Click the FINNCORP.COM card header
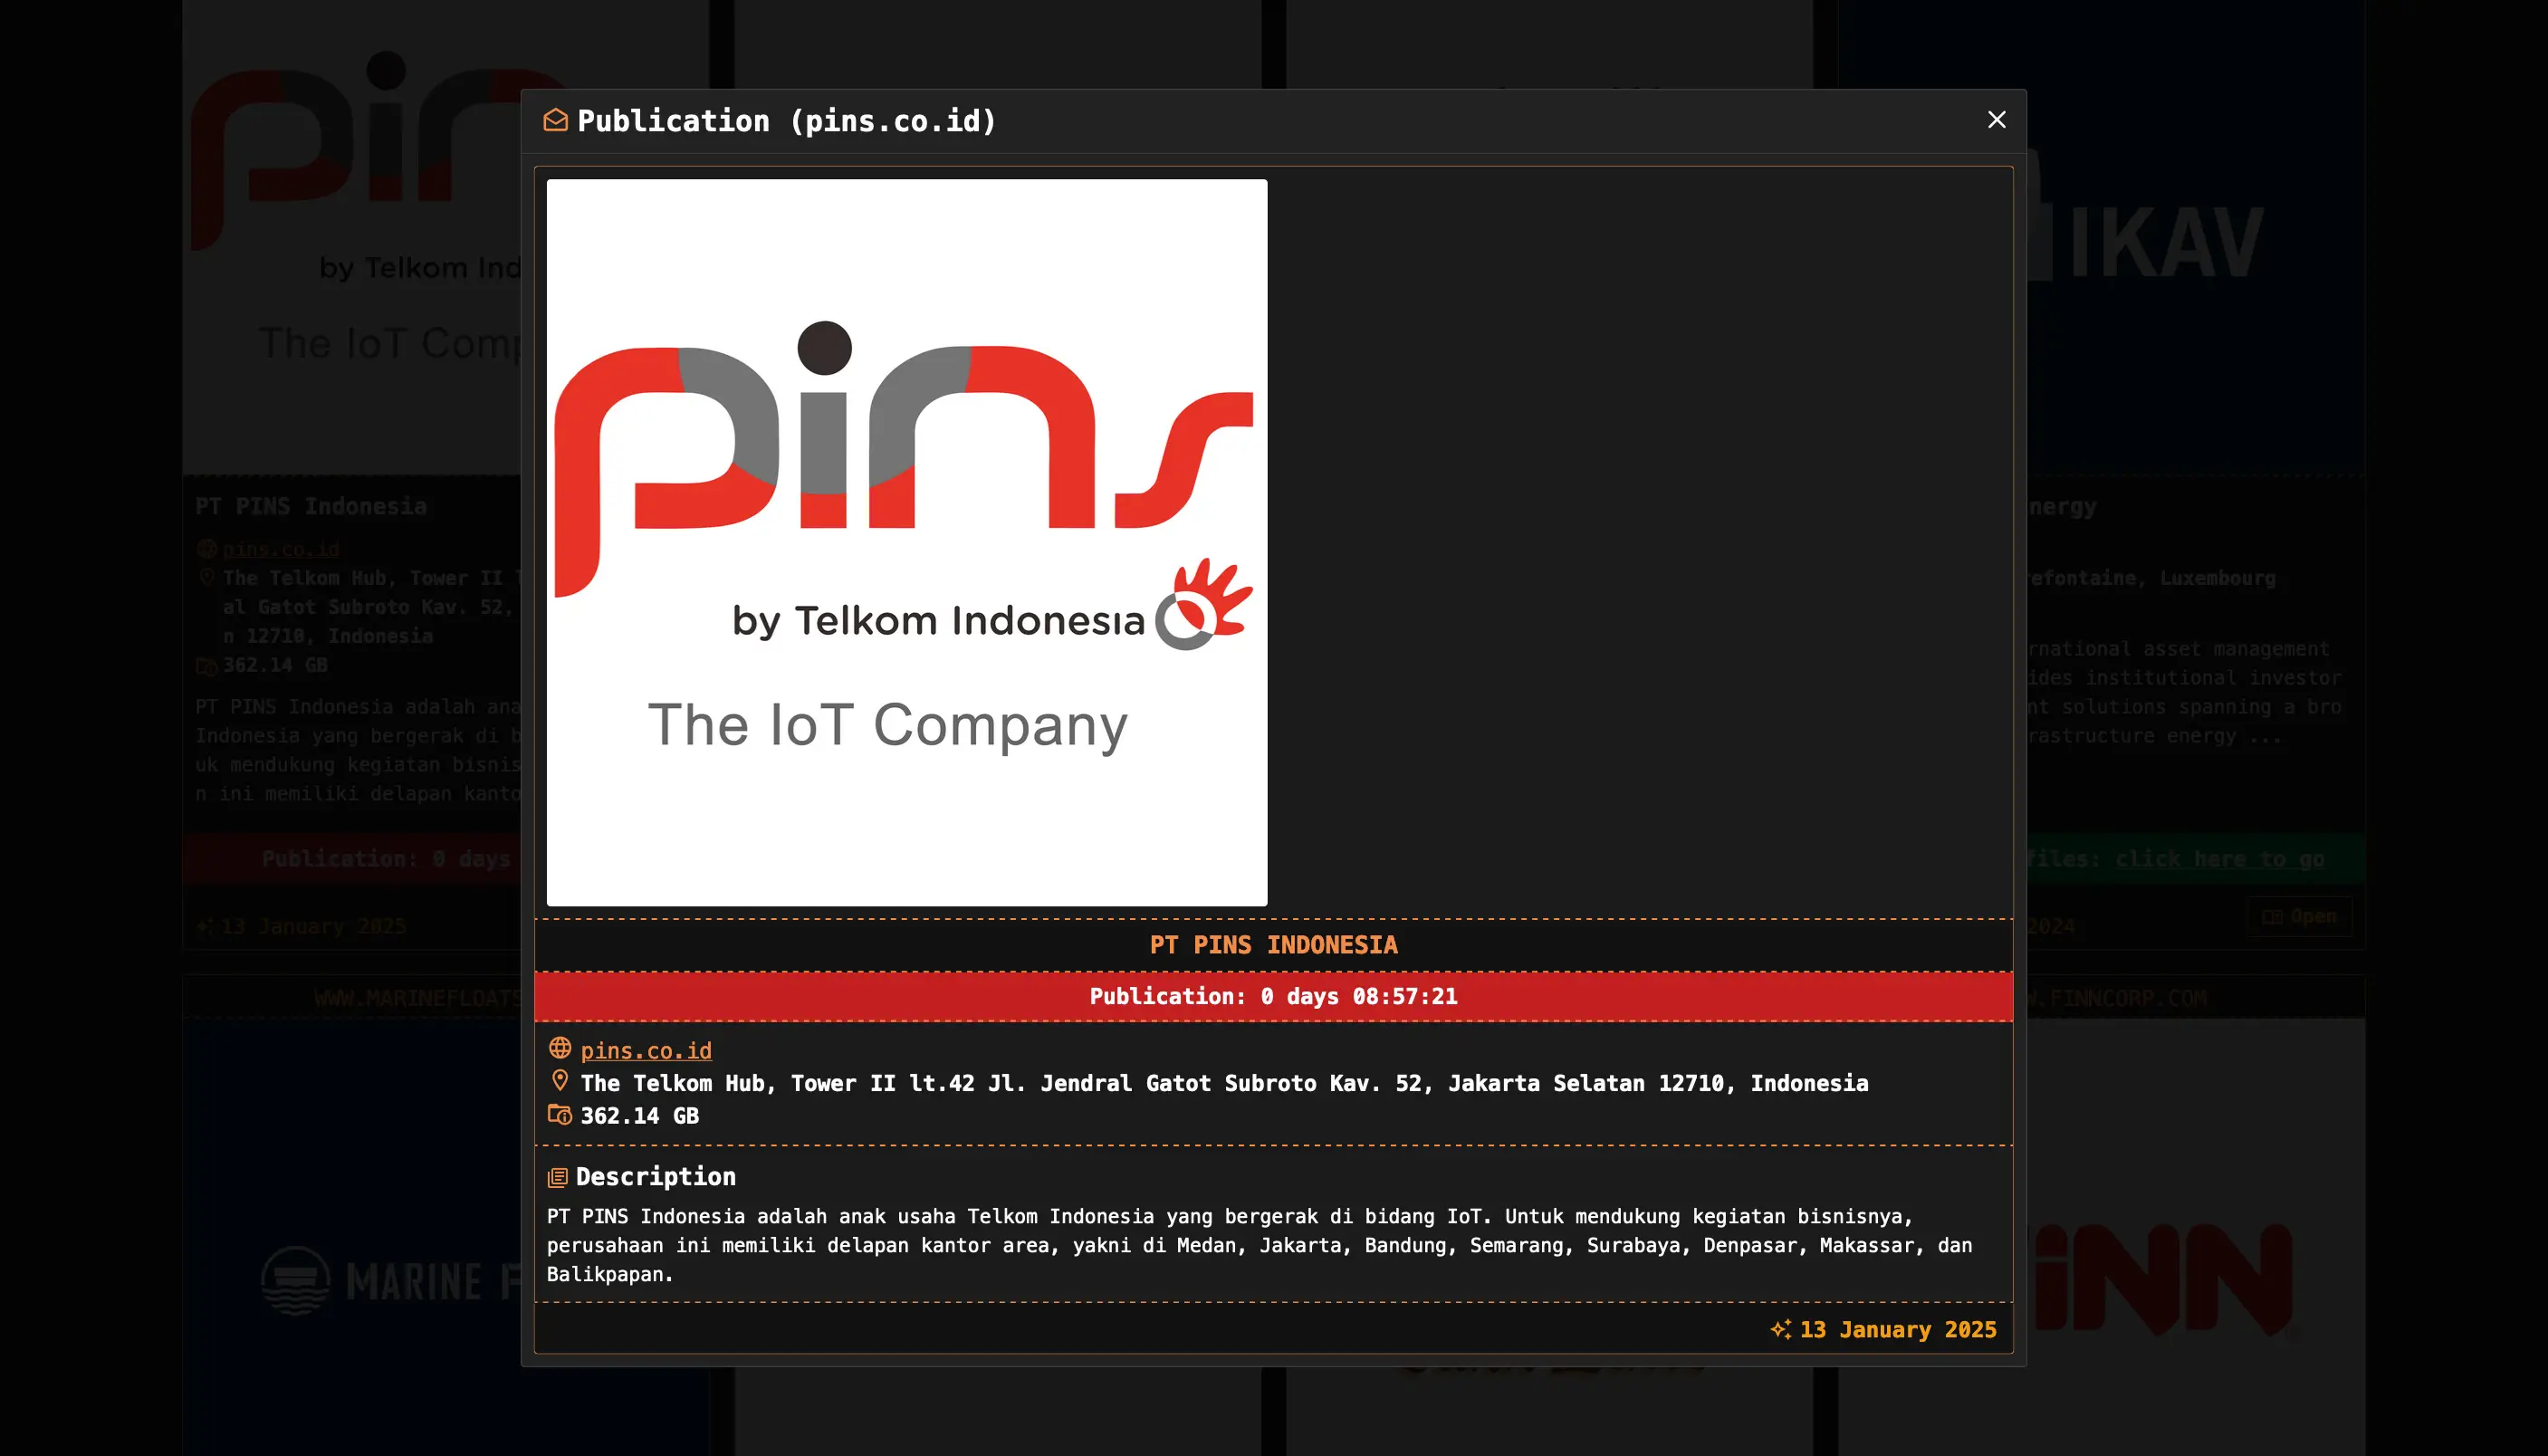The width and height of the screenshot is (2548, 1456). pyautogui.click(x=2120, y=998)
